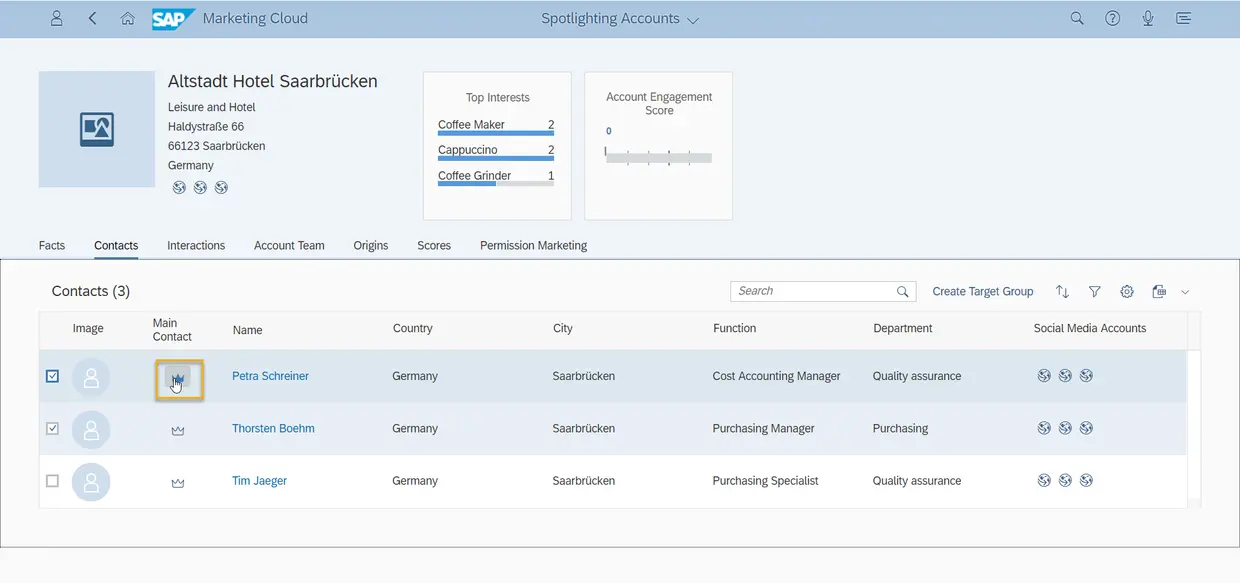1240x583 pixels.
Task: Open the contacts sort icon
Action: (x=1062, y=291)
